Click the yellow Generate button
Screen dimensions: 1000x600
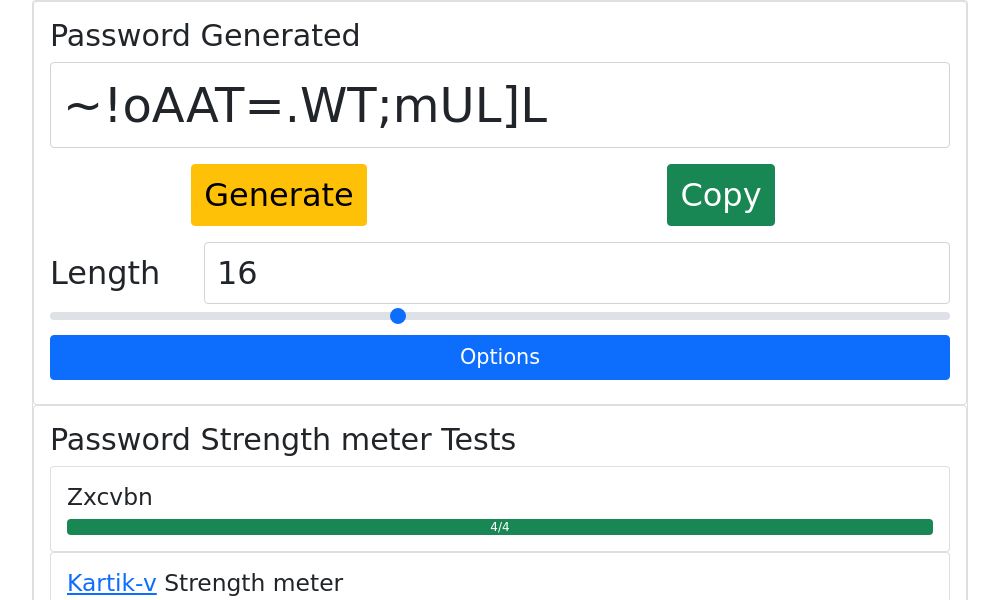(x=279, y=195)
